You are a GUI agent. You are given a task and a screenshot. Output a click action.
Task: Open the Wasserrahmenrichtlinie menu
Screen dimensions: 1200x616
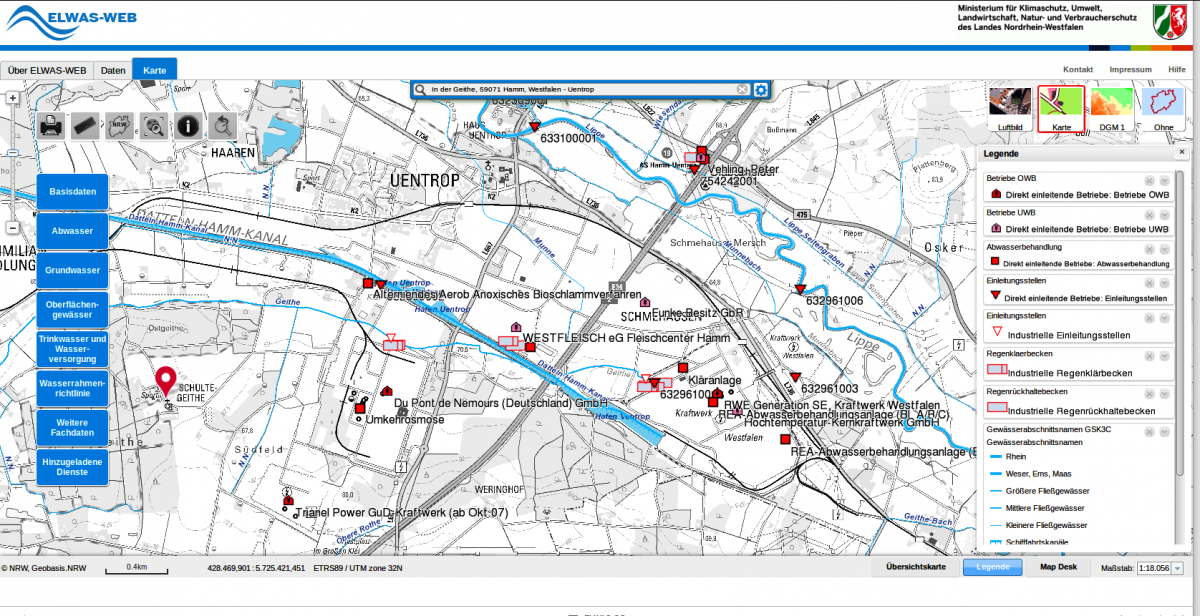click(73, 388)
